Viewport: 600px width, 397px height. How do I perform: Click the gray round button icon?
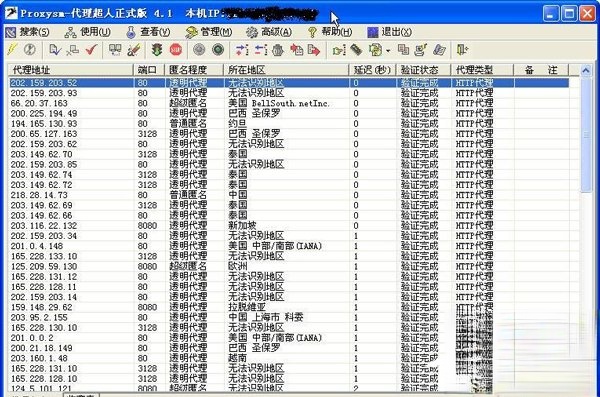(x=199, y=50)
